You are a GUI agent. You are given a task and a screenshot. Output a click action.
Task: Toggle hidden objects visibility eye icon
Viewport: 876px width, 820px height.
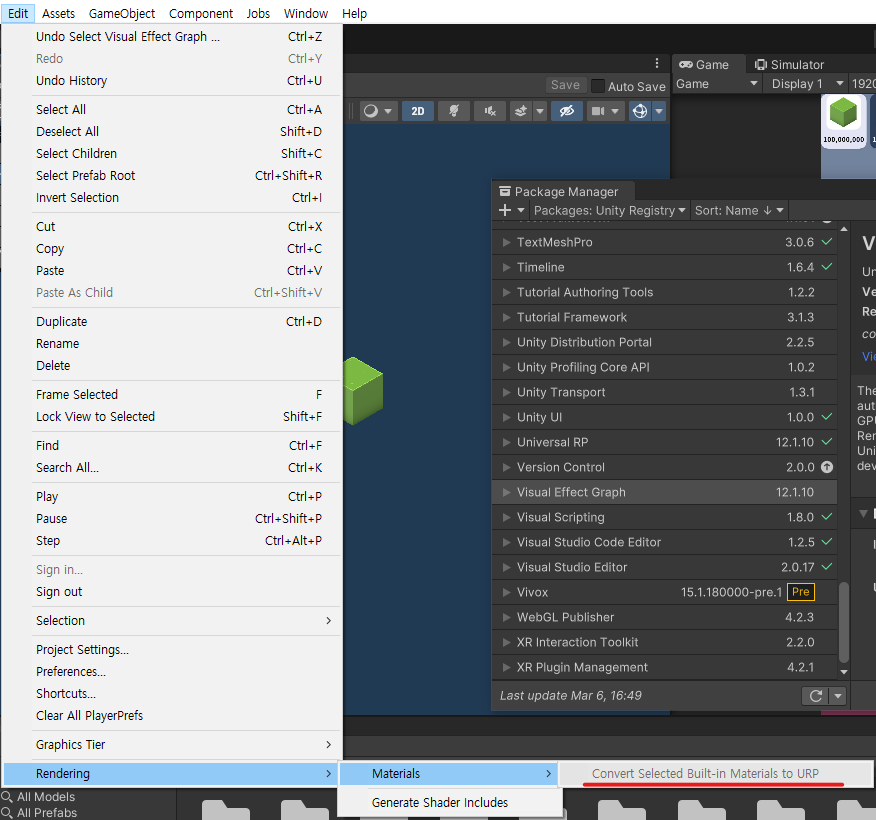(x=566, y=111)
